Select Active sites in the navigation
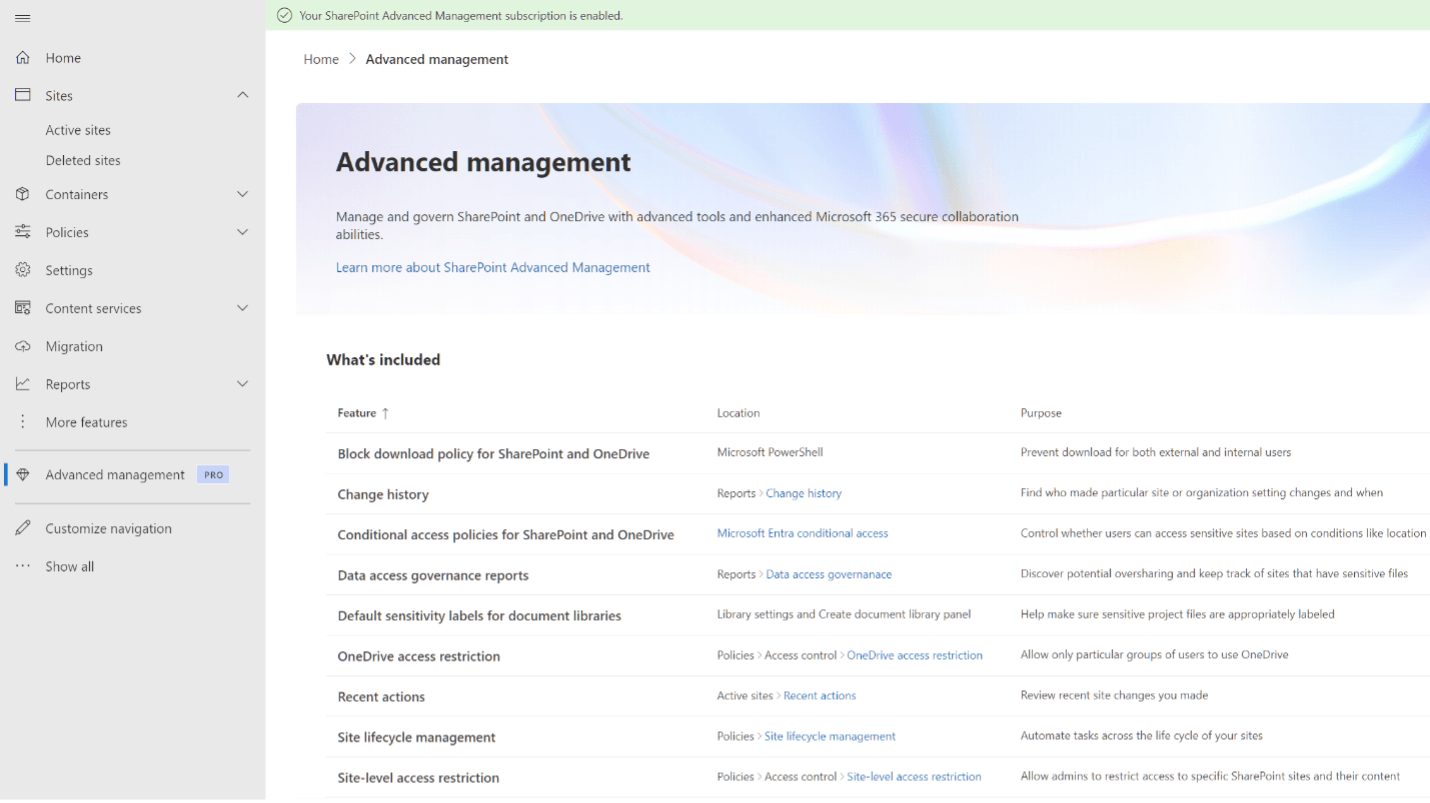The height and width of the screenshot is (803, 1430). pyautogui.click(x=77, y=129)
